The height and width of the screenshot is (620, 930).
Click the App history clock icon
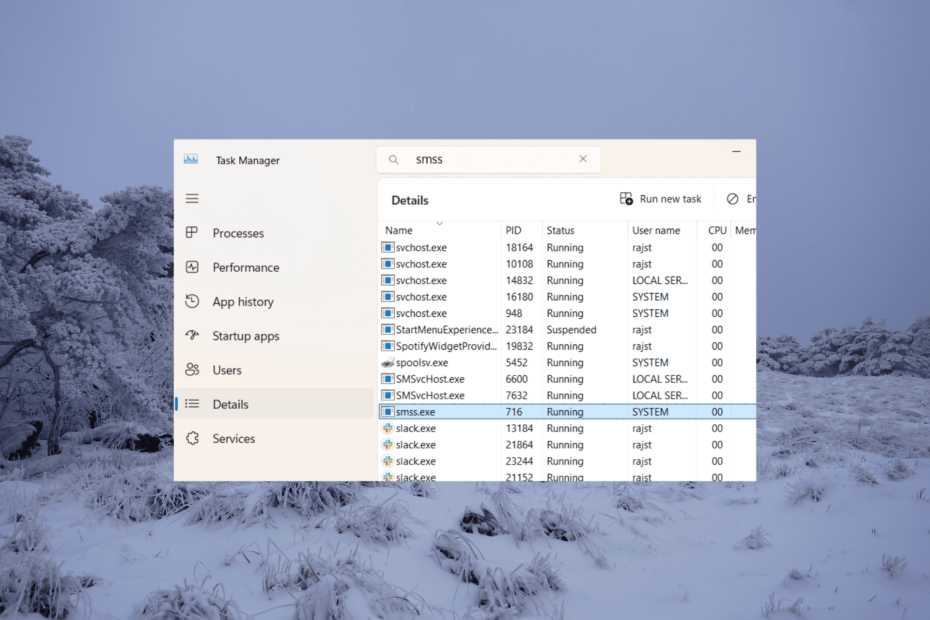pos(192,301)
